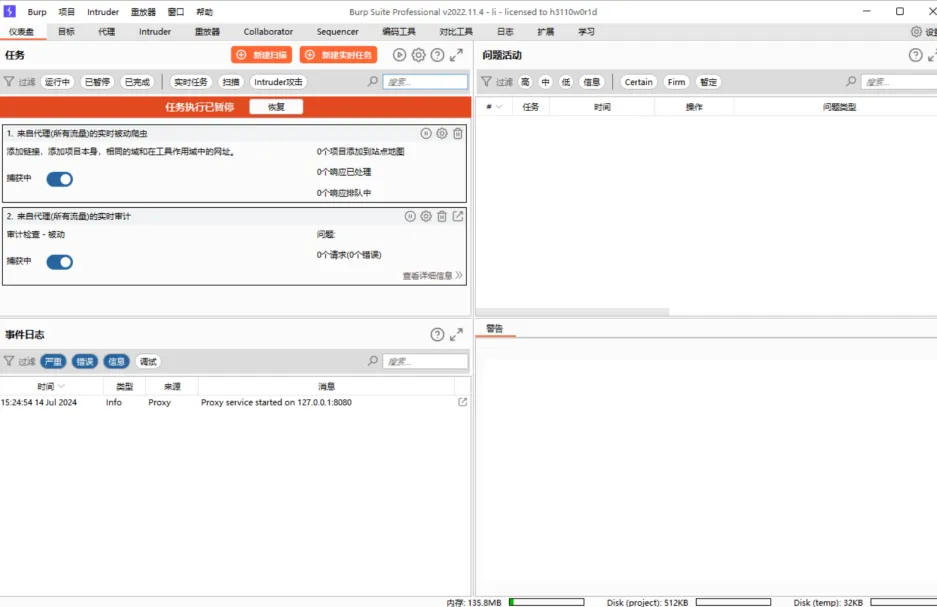This screenshot has width=937, height=607.
Task: Expand 查看详细信息 details for task 2
Action: click(x=433, y=275)
